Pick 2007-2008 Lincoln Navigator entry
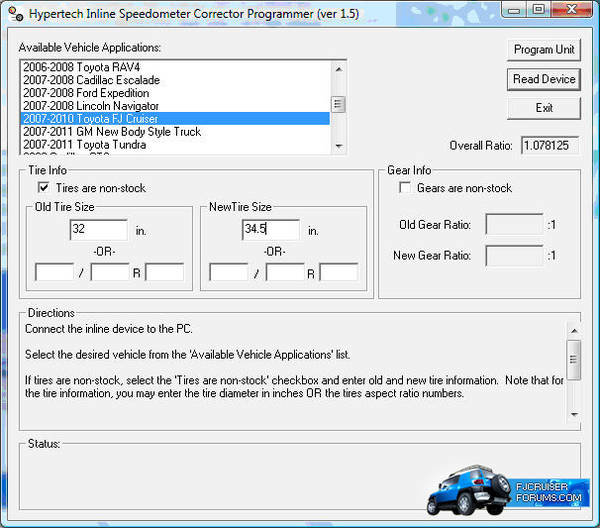Viewport: 600px width, 528px height. point(175,106)
